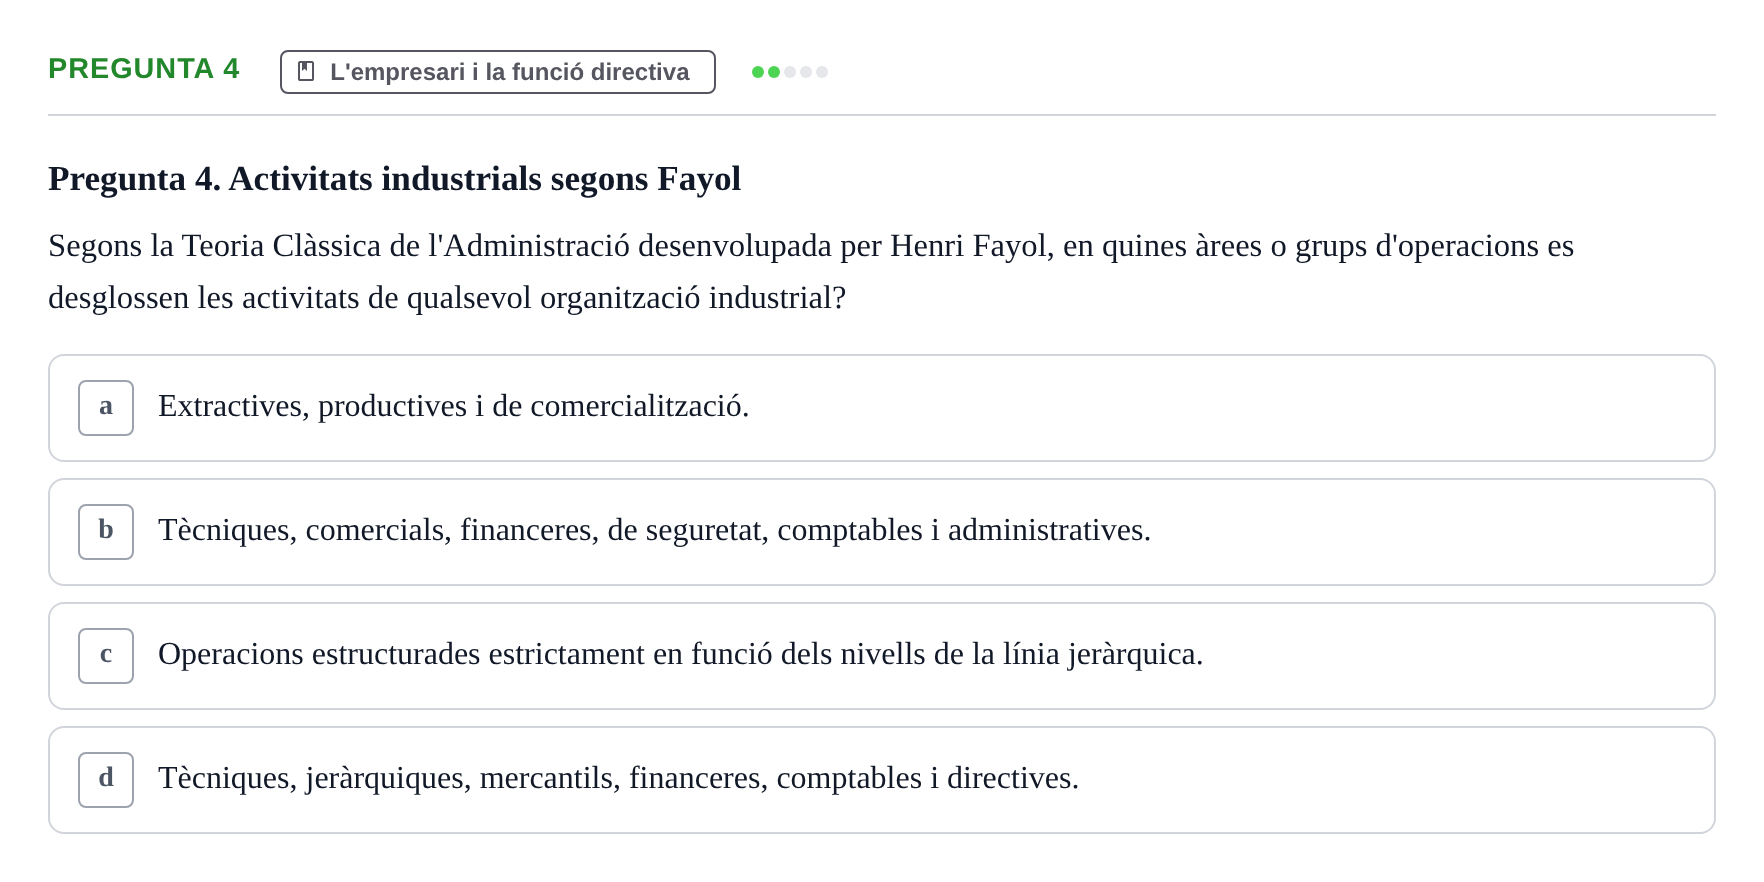Select answer b: Tècniques, comercials, financeres, de seguretat
This screenshot has height=882, width=1764.
pyautogui.click(x=882, y=532)
